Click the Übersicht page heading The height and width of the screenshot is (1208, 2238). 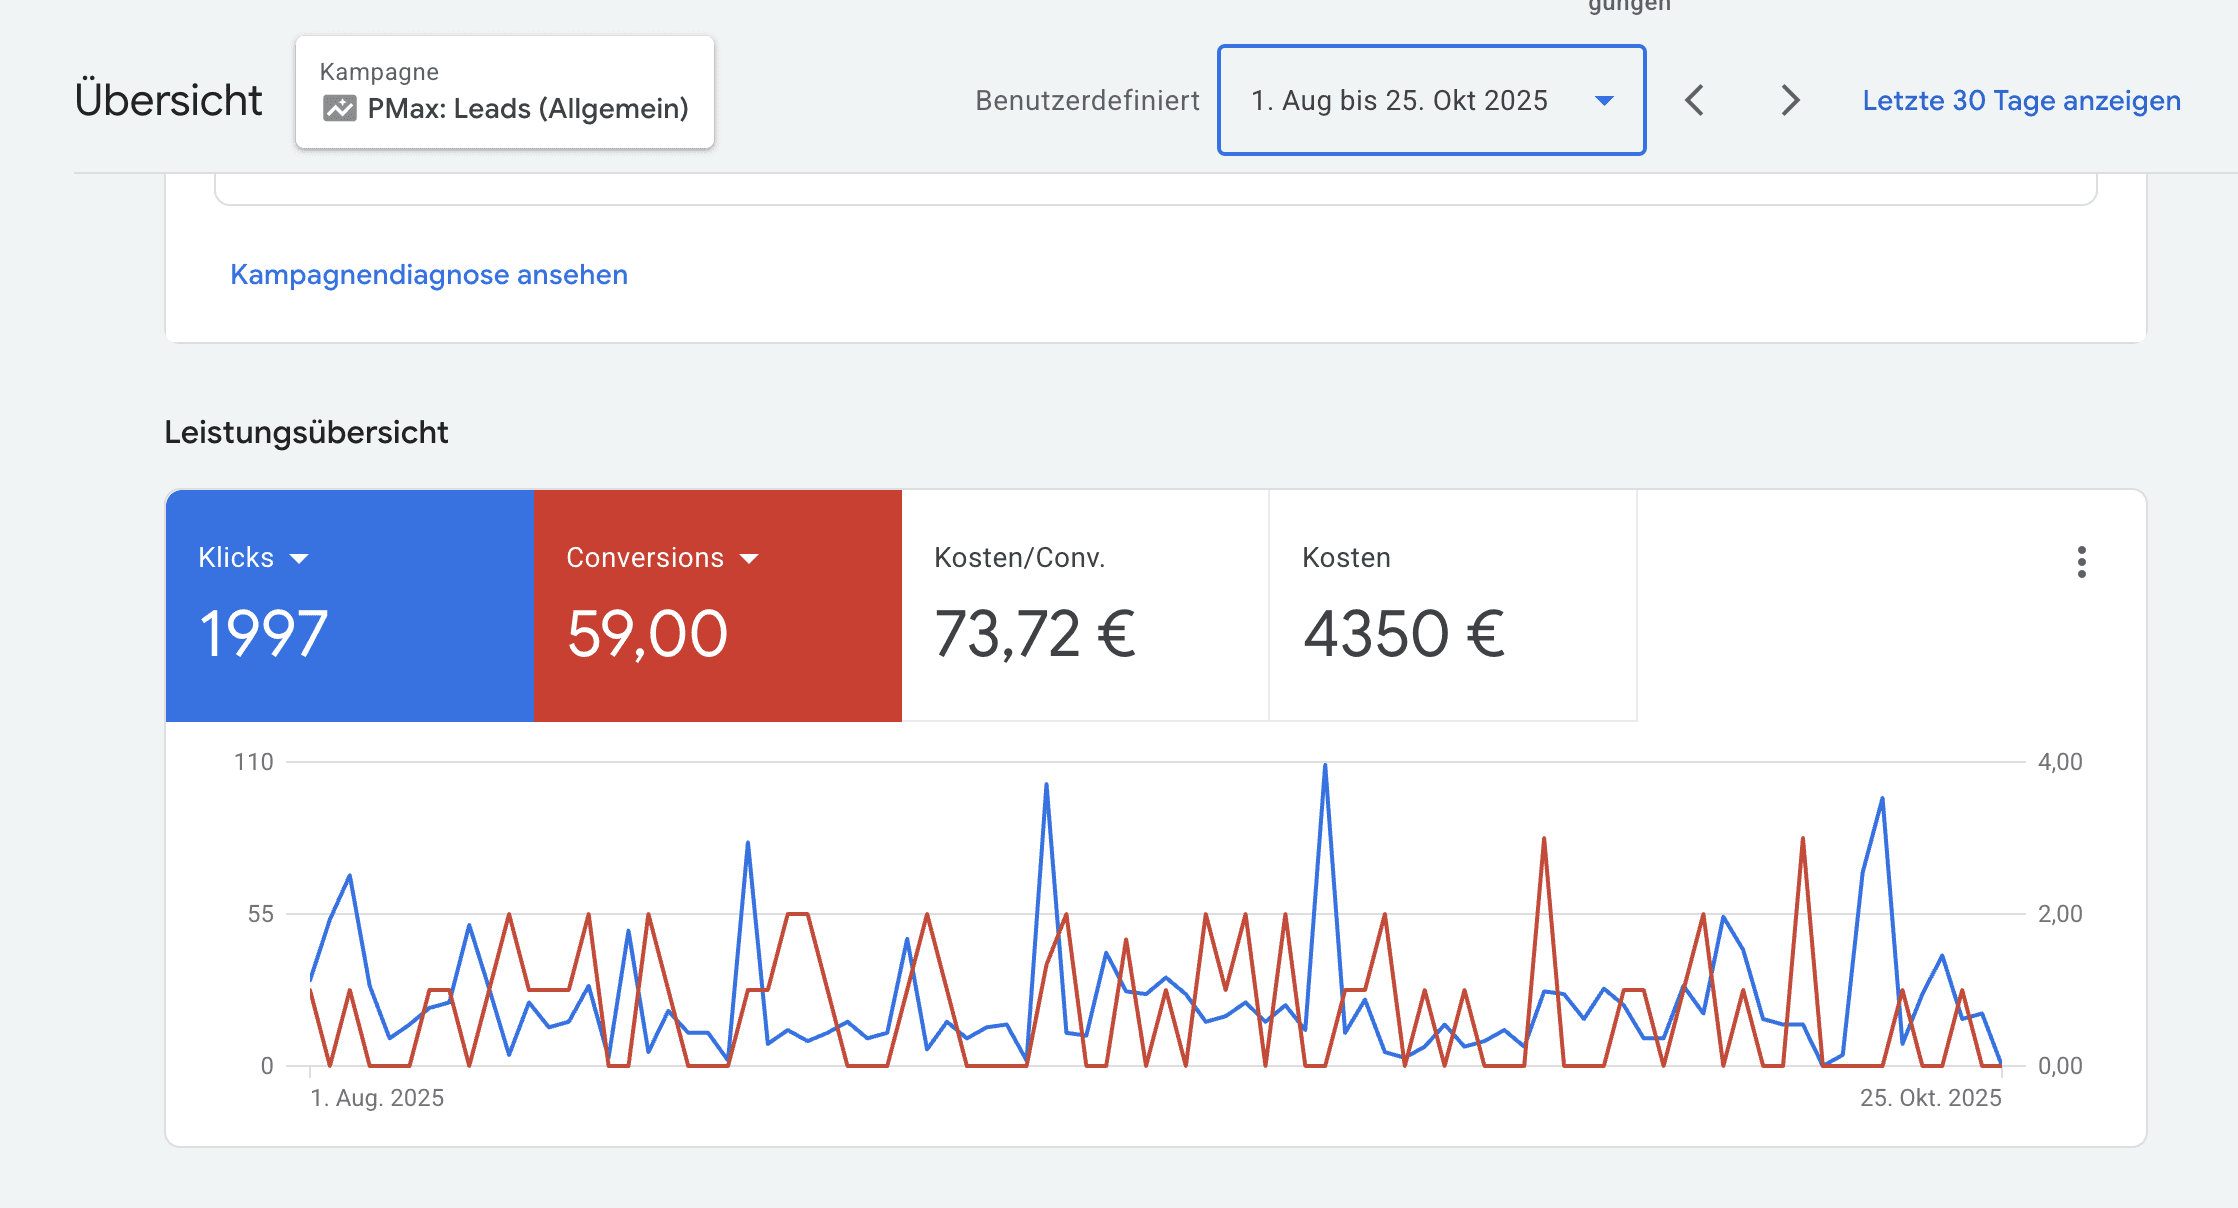click(x=168, y=100)
